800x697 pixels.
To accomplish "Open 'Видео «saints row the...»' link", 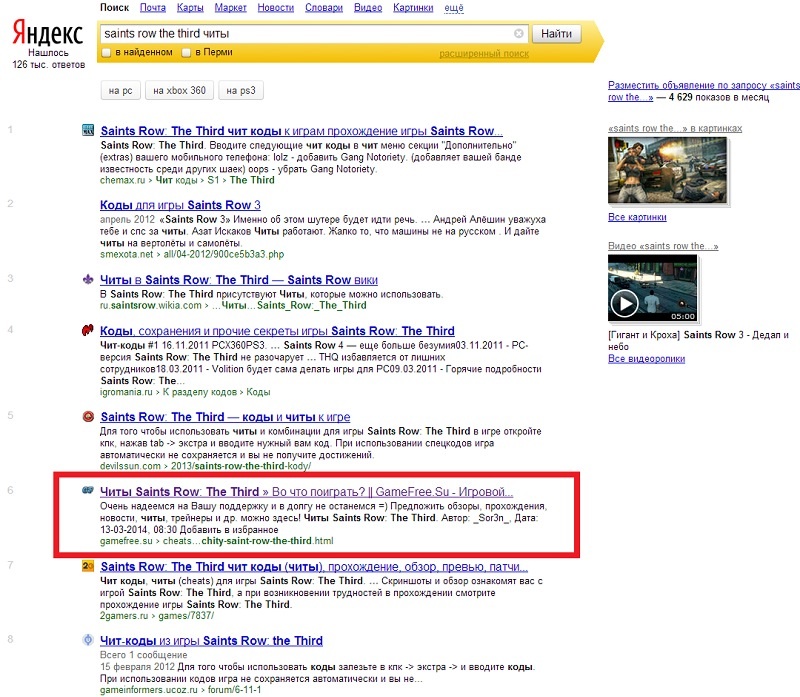I will 663,246.
